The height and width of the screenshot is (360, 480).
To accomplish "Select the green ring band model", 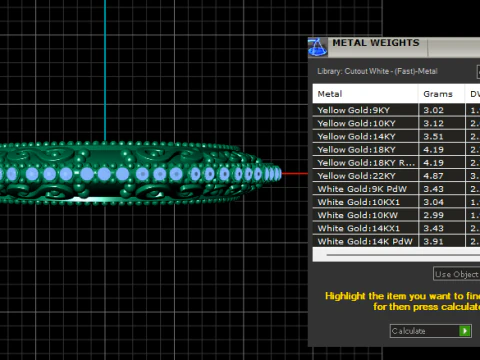I will [x=140, y=173].
